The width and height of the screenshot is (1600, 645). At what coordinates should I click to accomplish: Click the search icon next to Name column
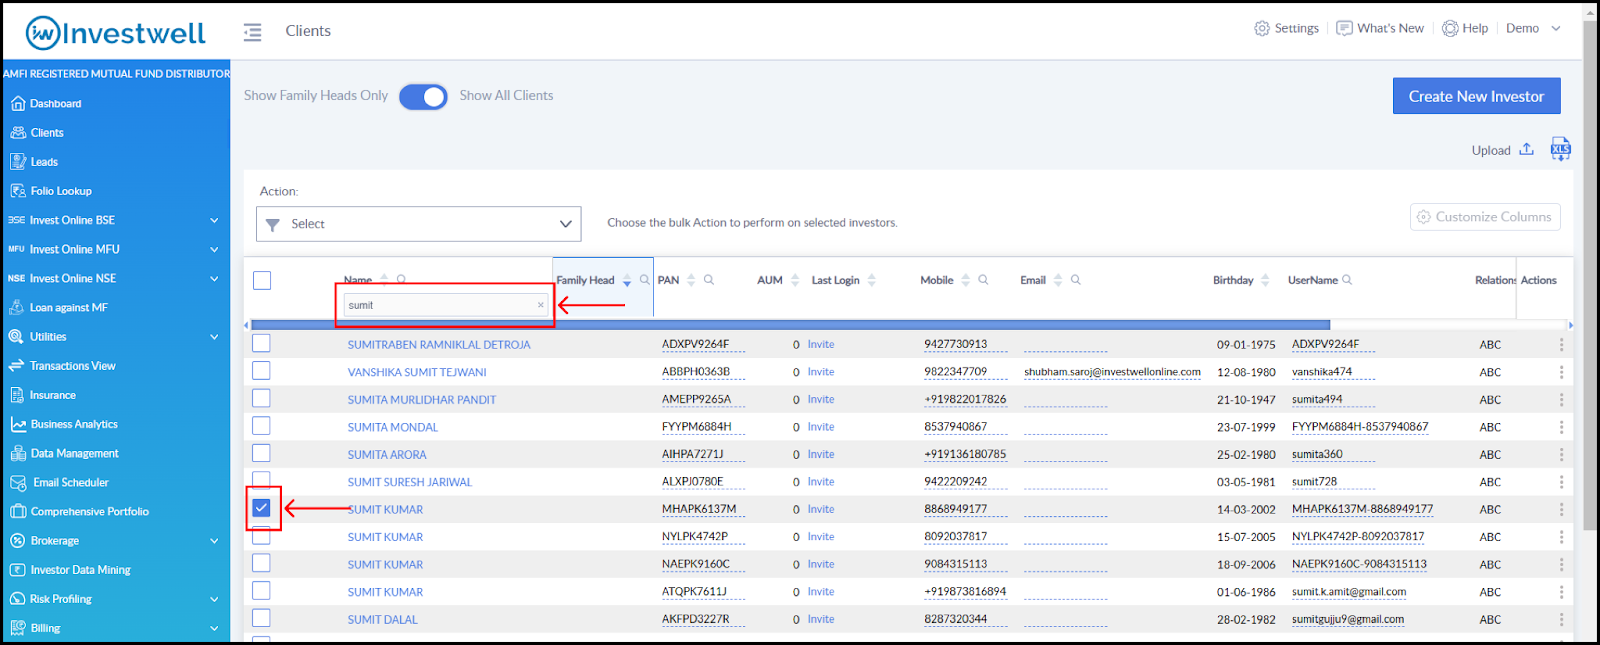click(401, 280)
